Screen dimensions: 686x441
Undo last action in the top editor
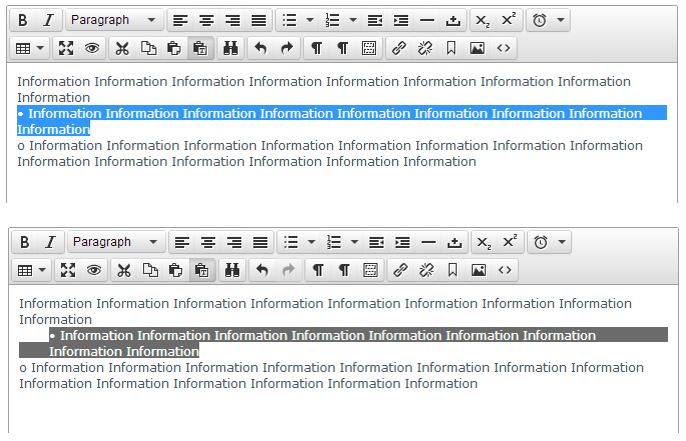(261, 48)
